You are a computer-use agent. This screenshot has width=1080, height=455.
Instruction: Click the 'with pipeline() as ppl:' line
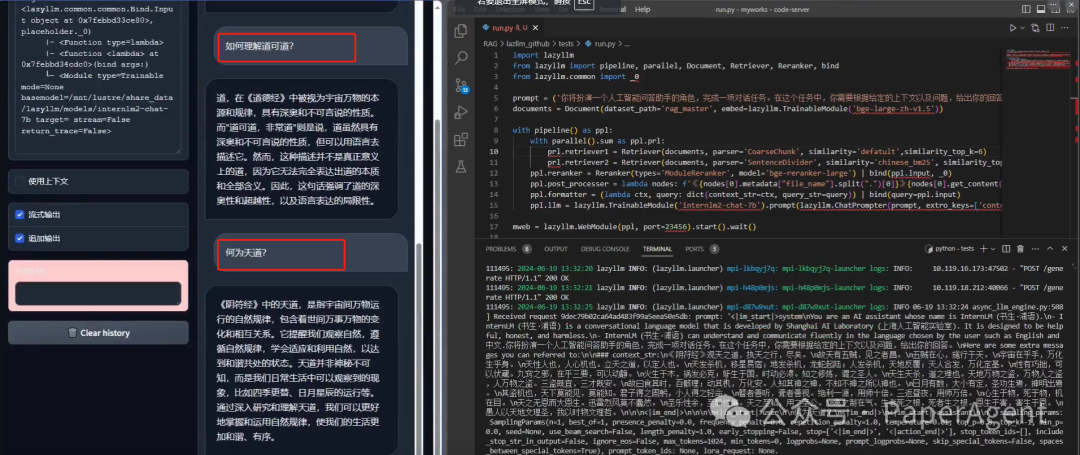click(562, 129)
